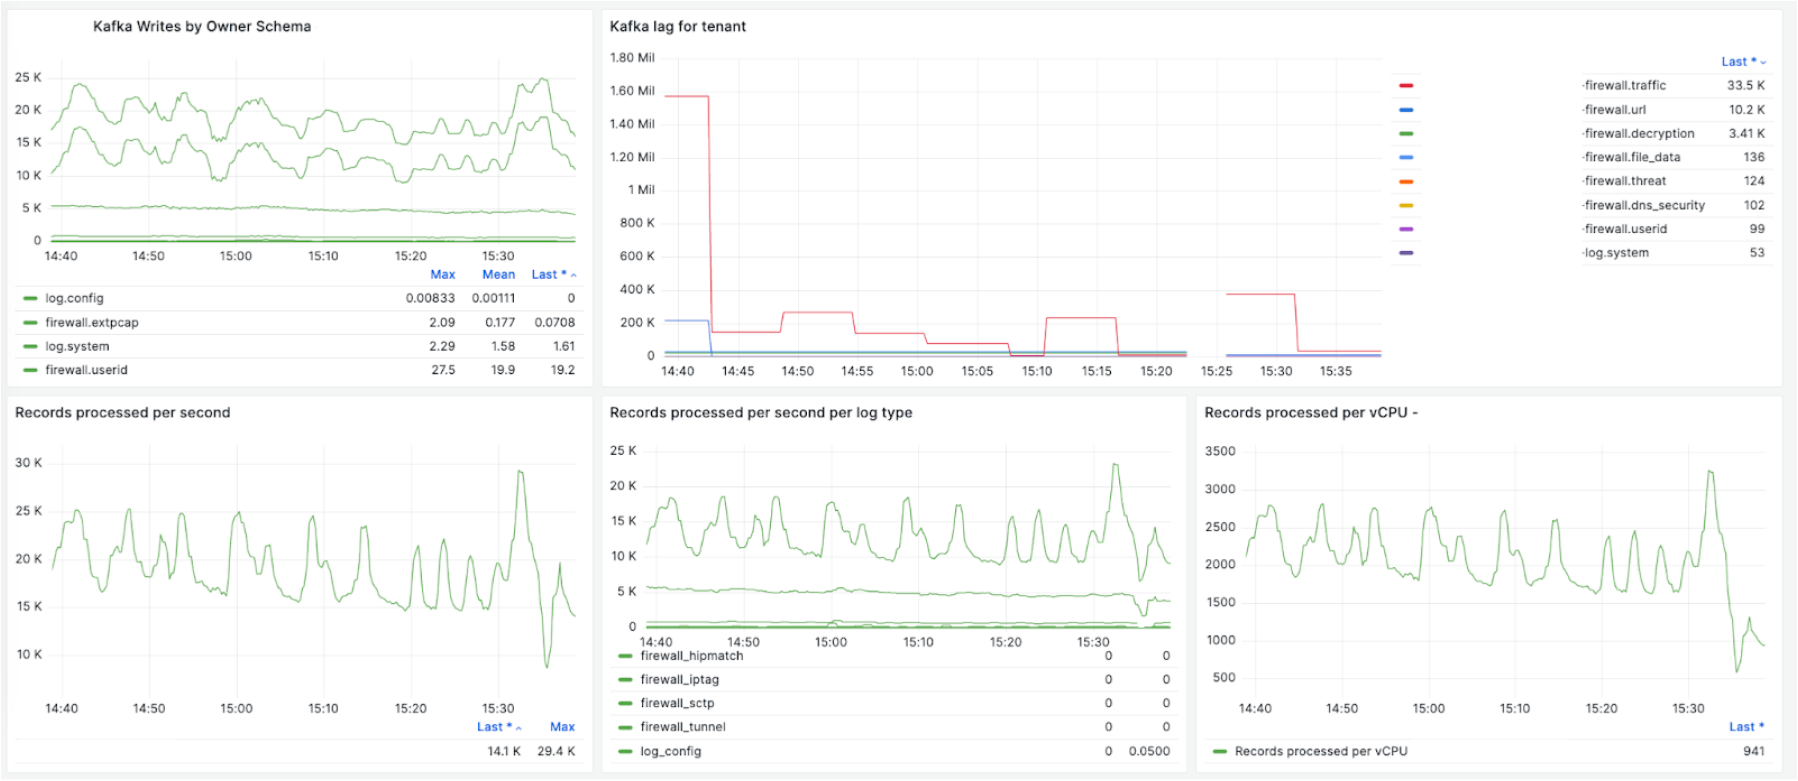Click the green marker beside Records processed per vCPU
1798x781 pixels.
click(1220, 752)
